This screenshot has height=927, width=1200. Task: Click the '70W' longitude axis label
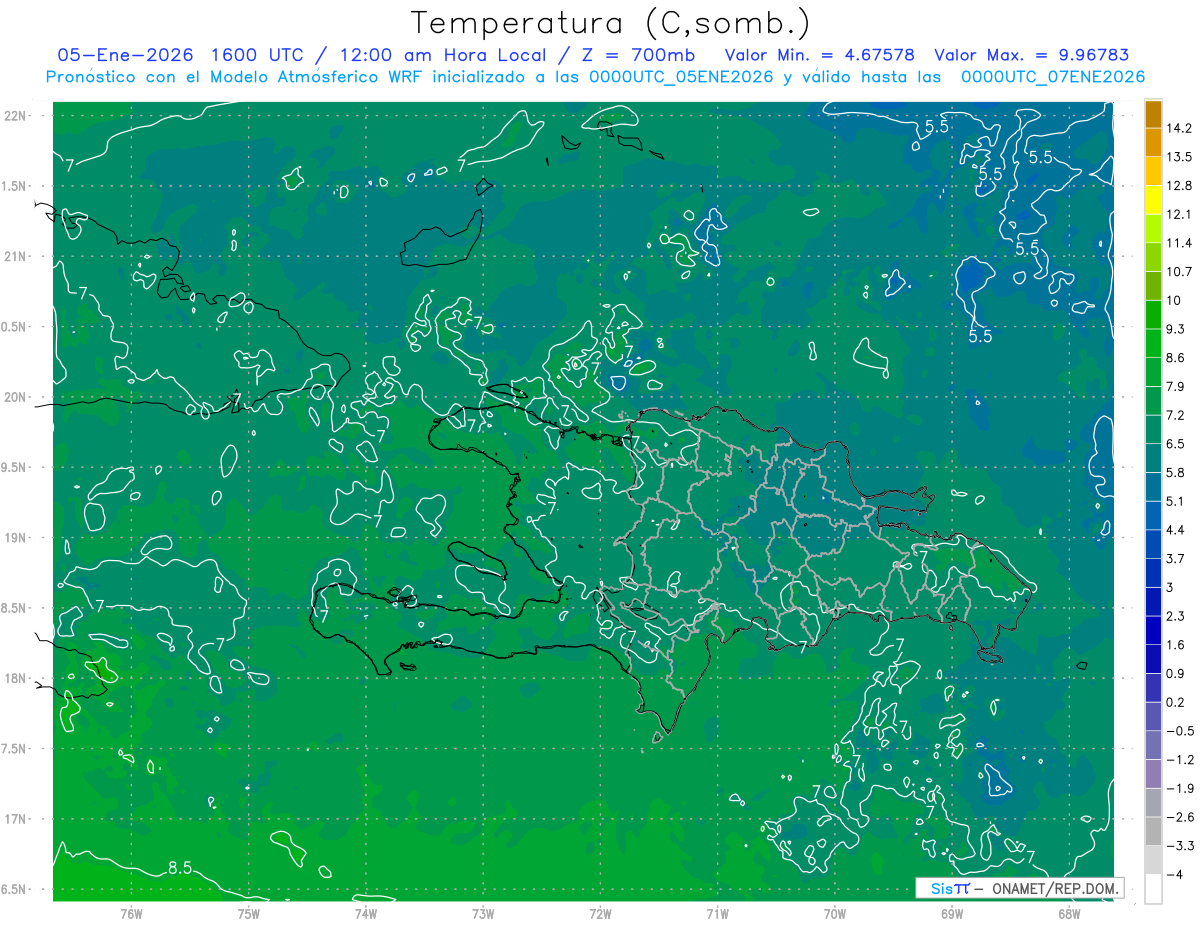tap(835, 913)
